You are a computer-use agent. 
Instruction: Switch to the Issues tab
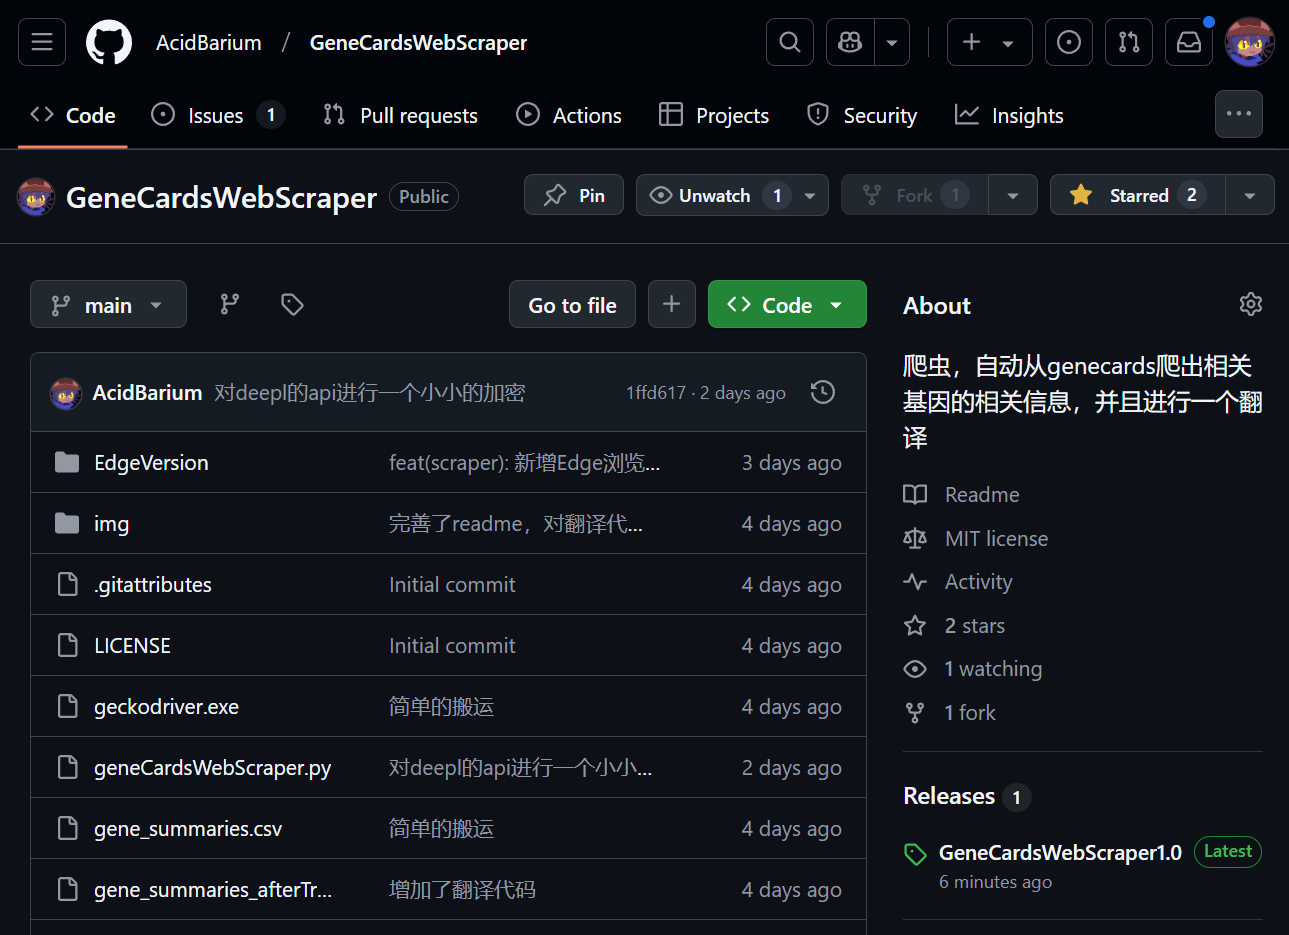pos(218,116)
